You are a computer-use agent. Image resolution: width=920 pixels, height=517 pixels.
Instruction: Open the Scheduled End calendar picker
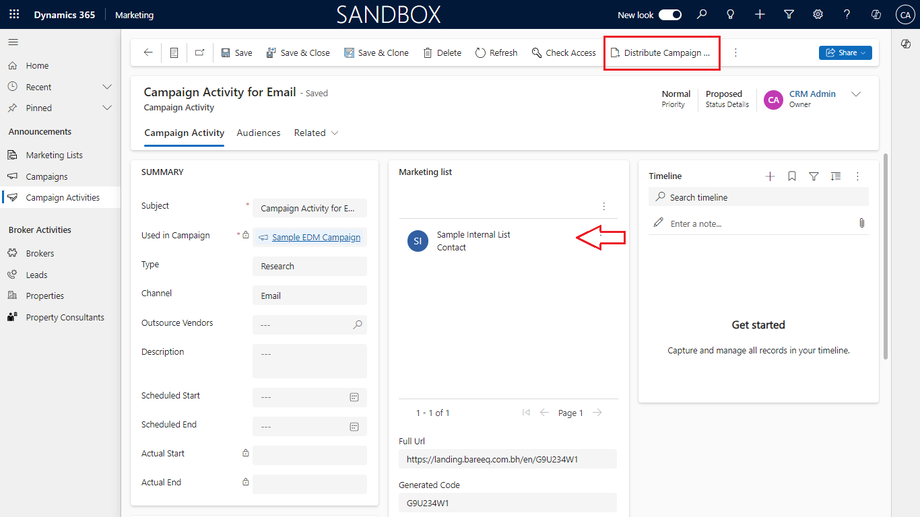pos(354,427)
